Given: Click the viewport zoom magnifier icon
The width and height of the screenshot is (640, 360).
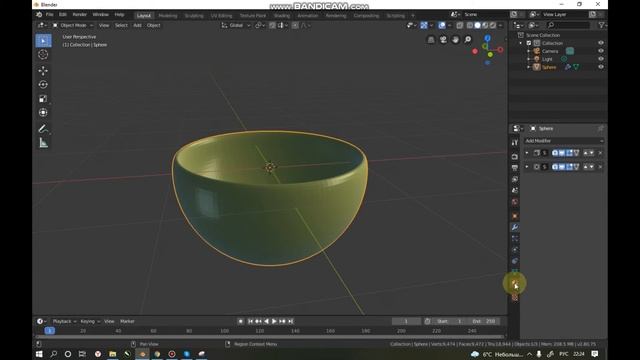Looking at the screenshot, I should tap(468, 40).
